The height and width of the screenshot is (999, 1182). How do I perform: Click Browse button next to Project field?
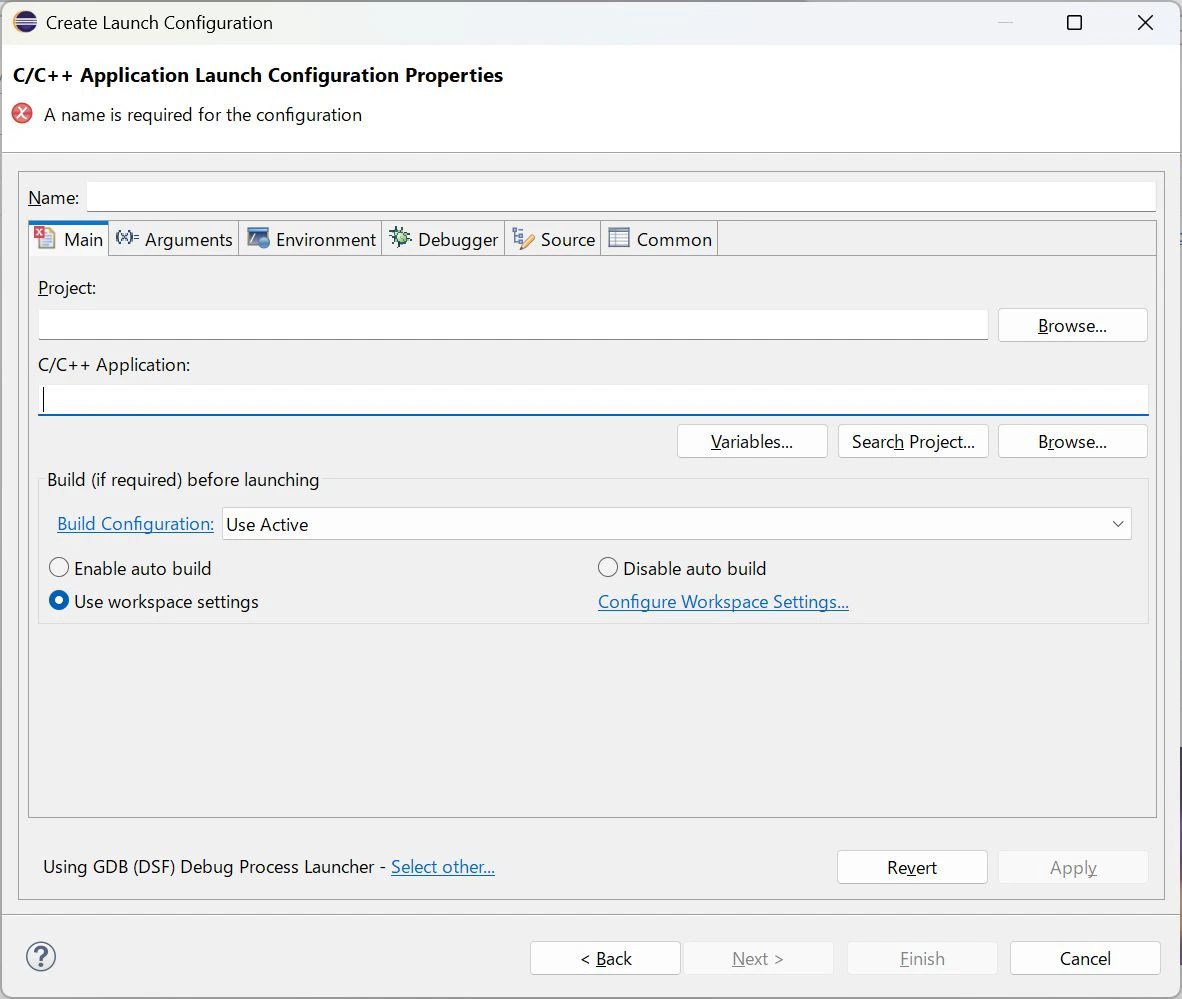click(1072, 325)
